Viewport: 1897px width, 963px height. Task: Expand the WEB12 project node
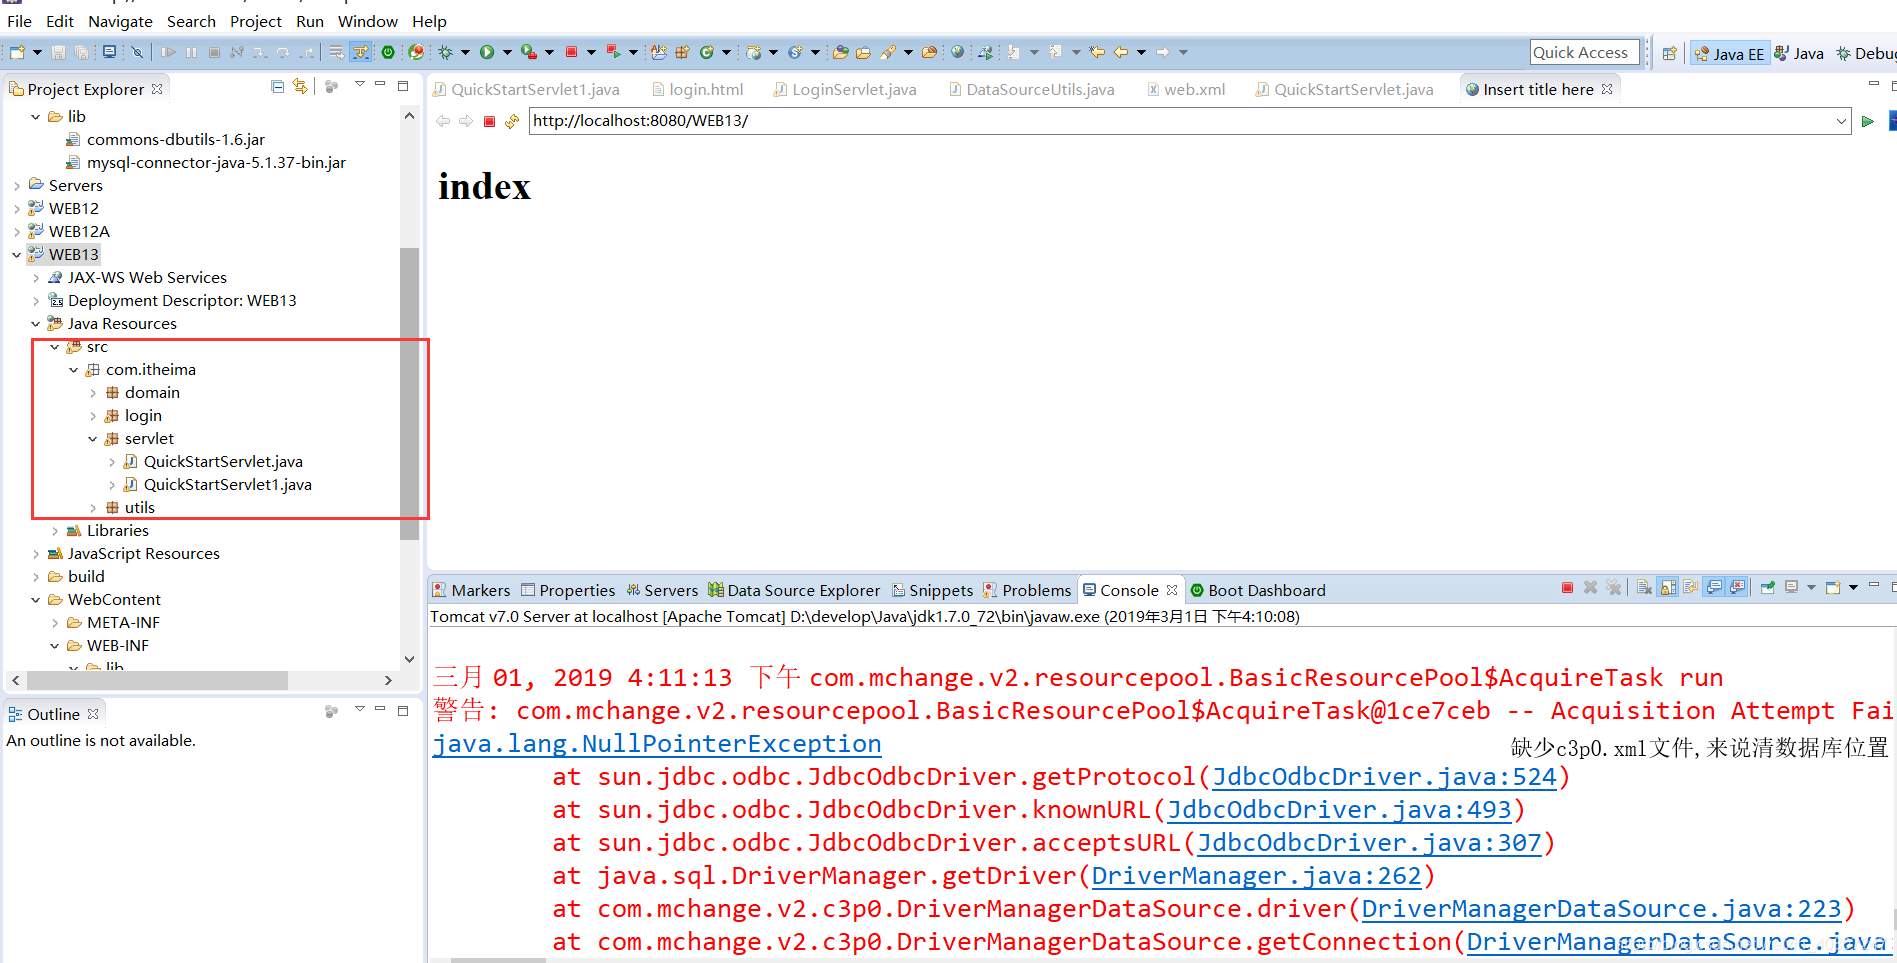click(x=17, y=209)
